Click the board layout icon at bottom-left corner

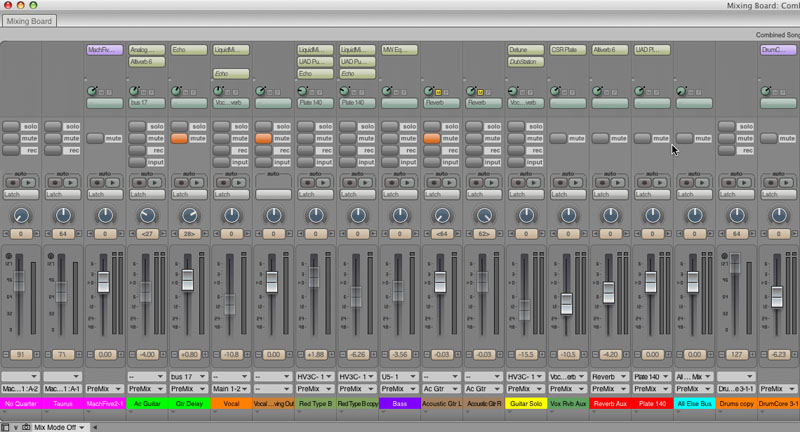point(5,427)
